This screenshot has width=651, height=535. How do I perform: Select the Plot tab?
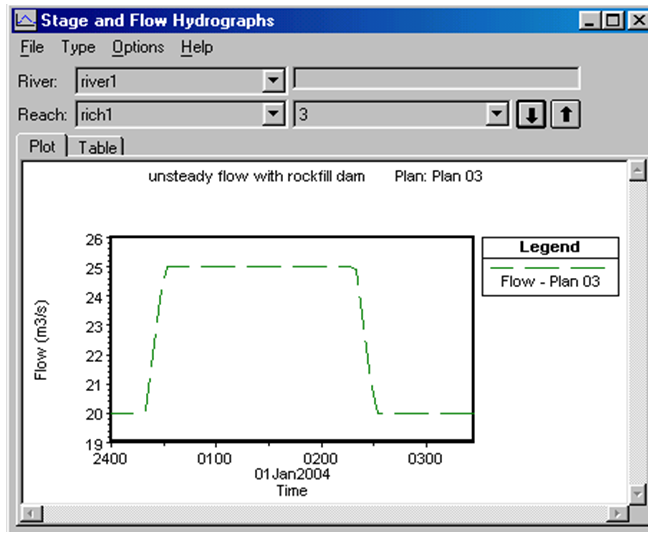[x=42, y=146]
